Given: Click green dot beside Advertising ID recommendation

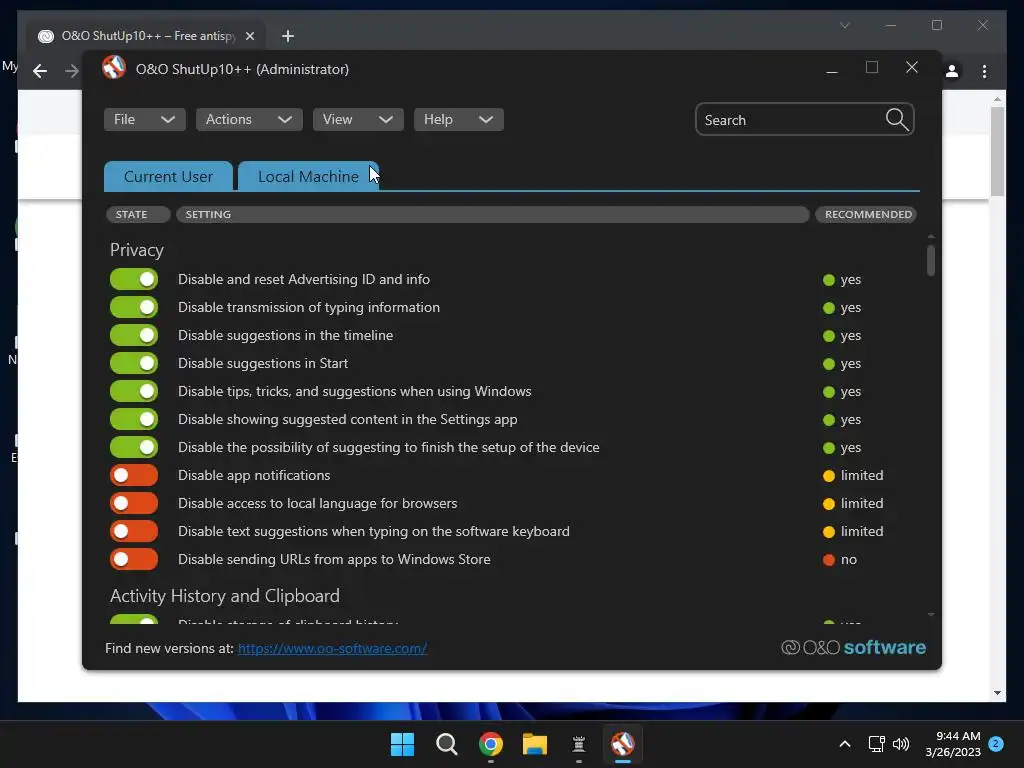Looking at the screenshot, I should tap(829, 280).
